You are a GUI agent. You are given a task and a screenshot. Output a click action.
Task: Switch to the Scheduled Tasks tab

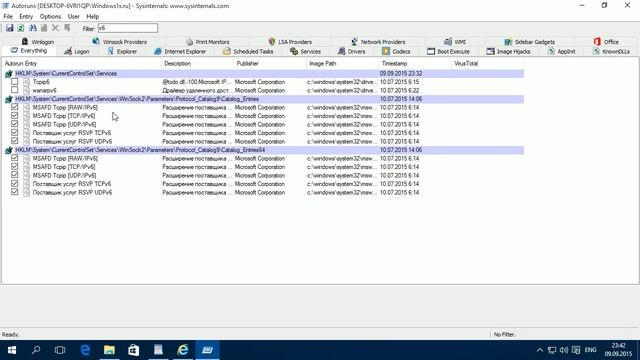click(248, 51)
